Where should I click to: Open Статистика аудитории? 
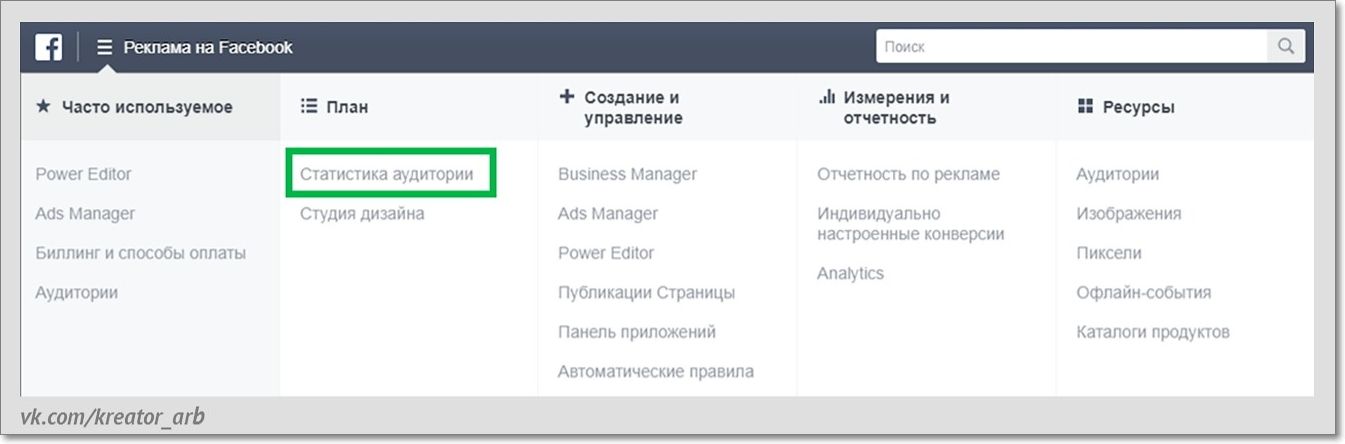pos(387,174)
